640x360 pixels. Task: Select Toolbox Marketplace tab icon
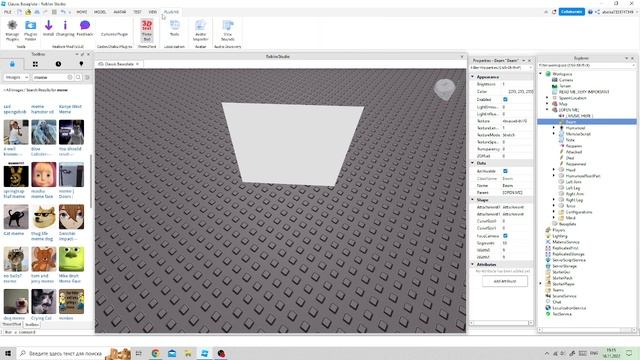point(12,64)
